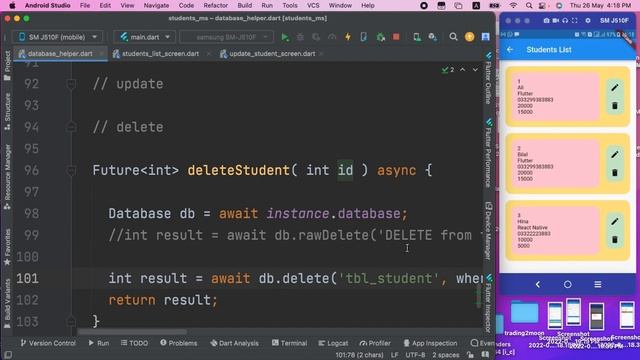Tap the Android home navigation button

coord(567,284)
